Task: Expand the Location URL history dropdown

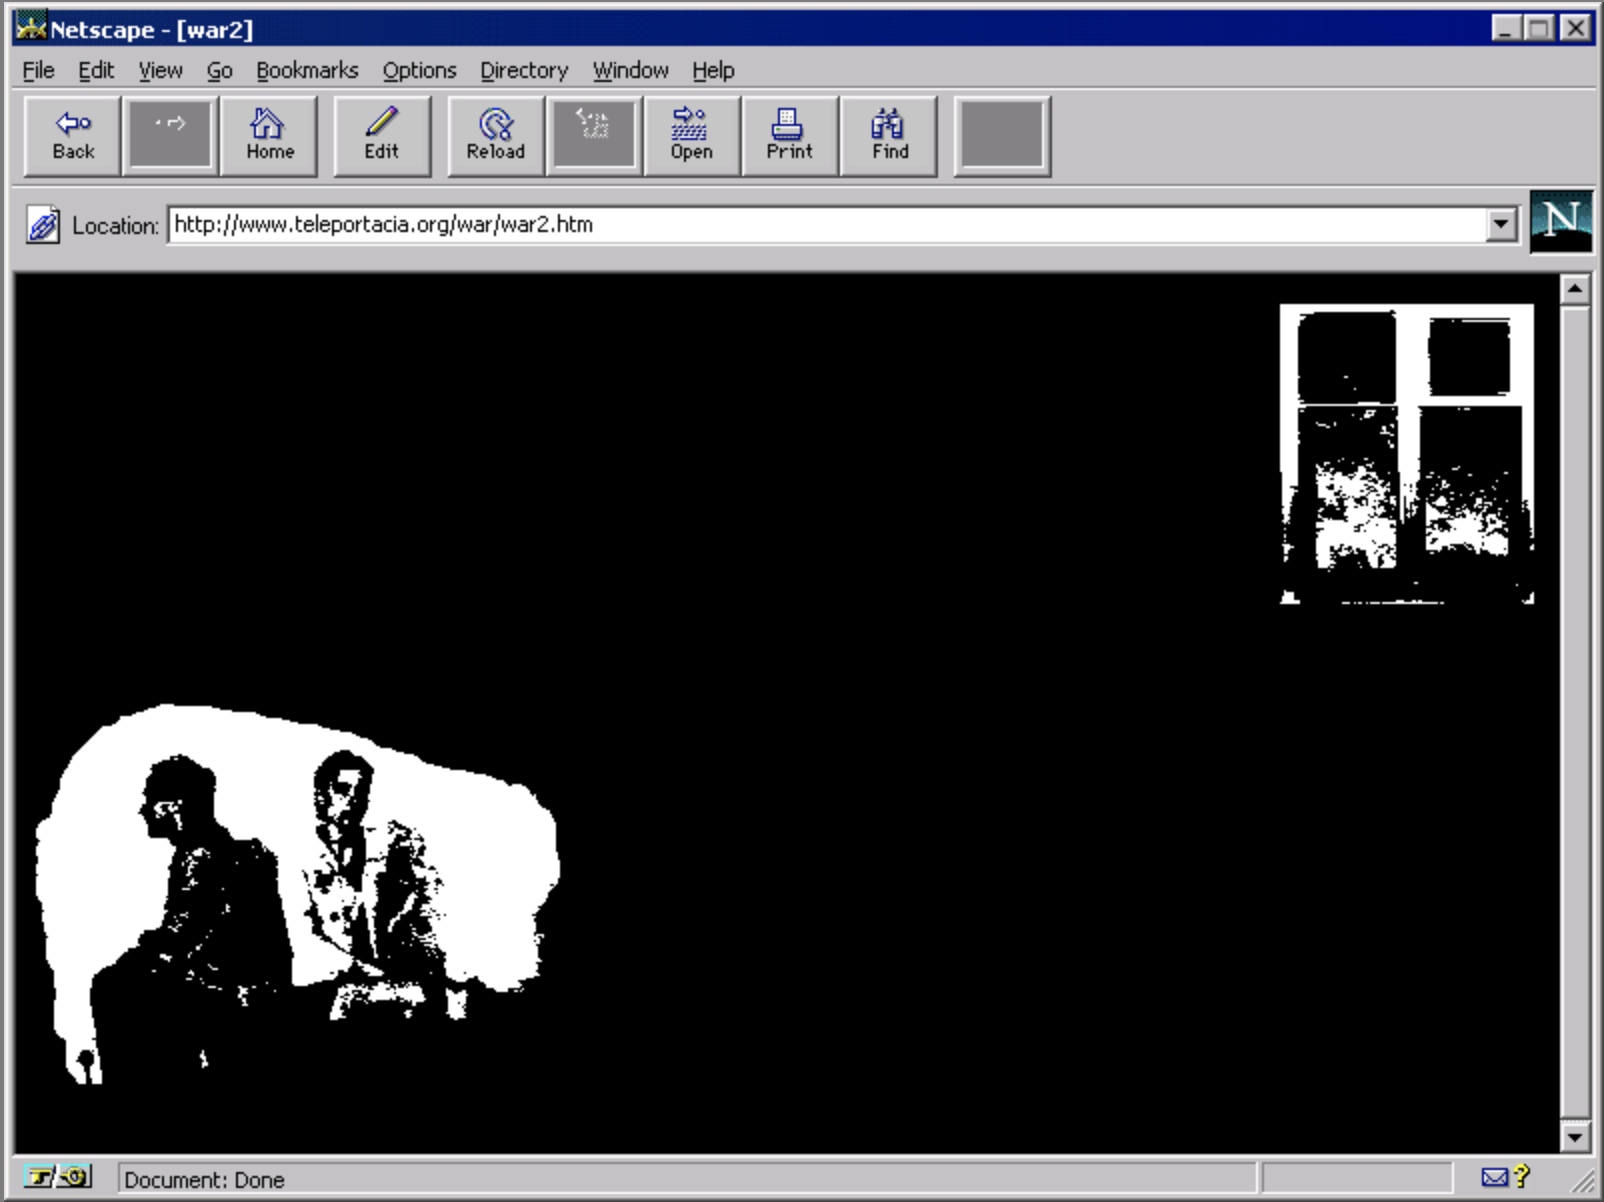Action: (x=1500, y=225)
